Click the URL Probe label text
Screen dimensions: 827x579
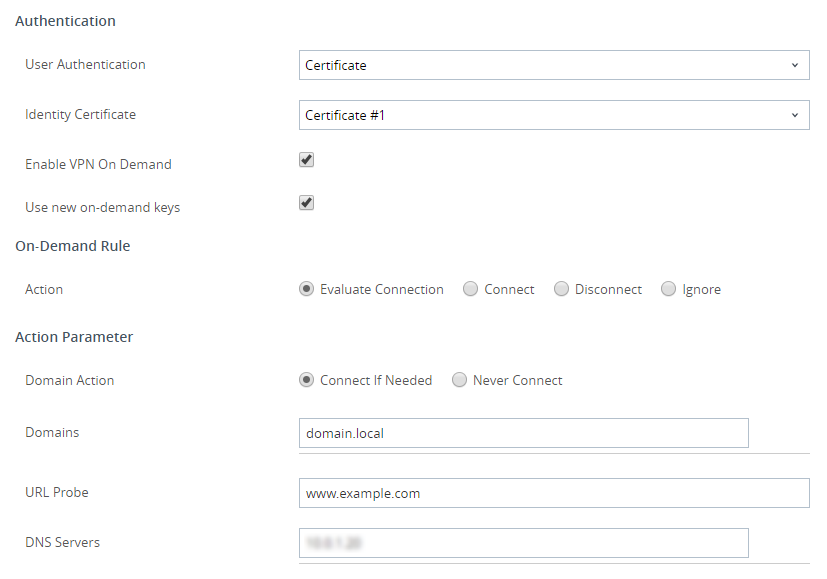[x=57, y=492]
